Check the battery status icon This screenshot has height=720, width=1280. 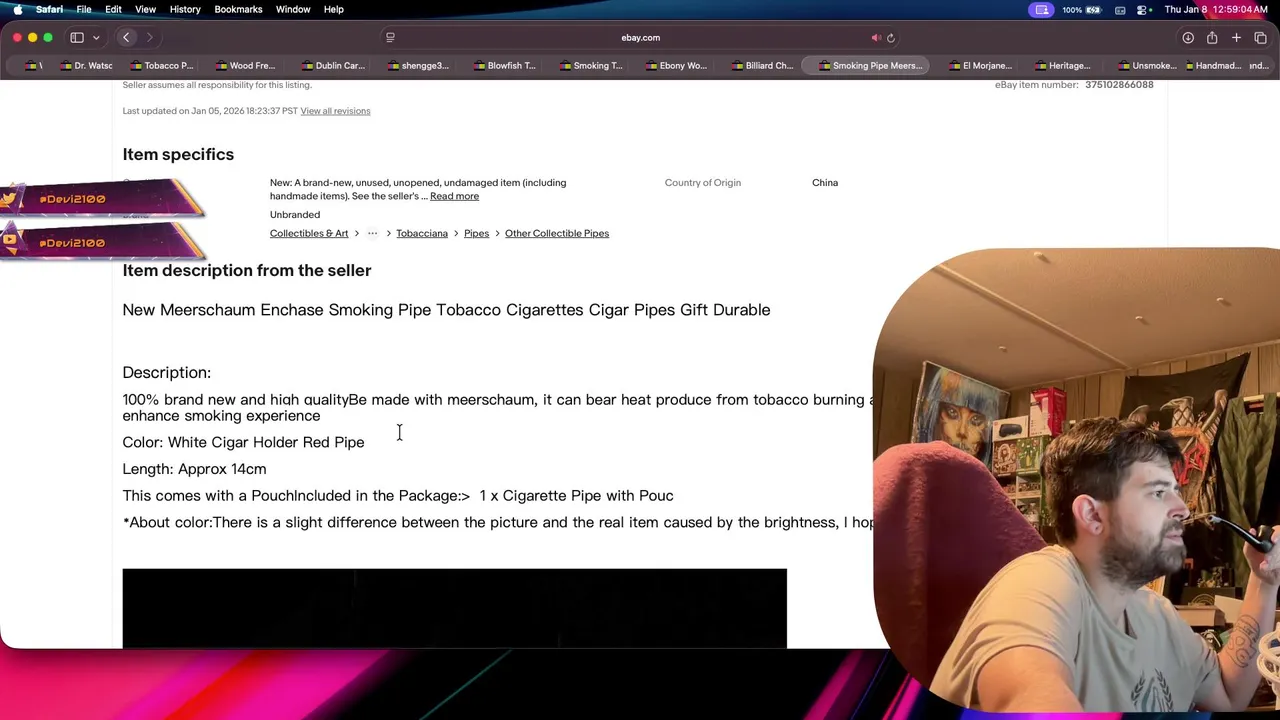coord(1094,10)
